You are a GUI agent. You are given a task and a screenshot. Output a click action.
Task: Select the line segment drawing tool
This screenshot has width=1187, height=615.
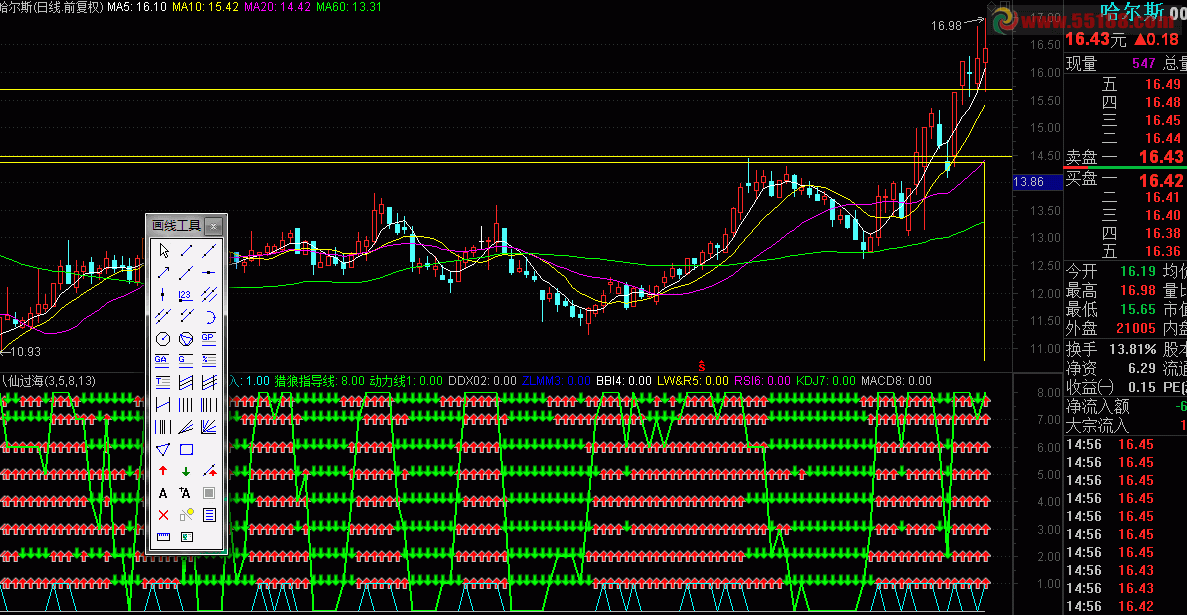point(185,251)
